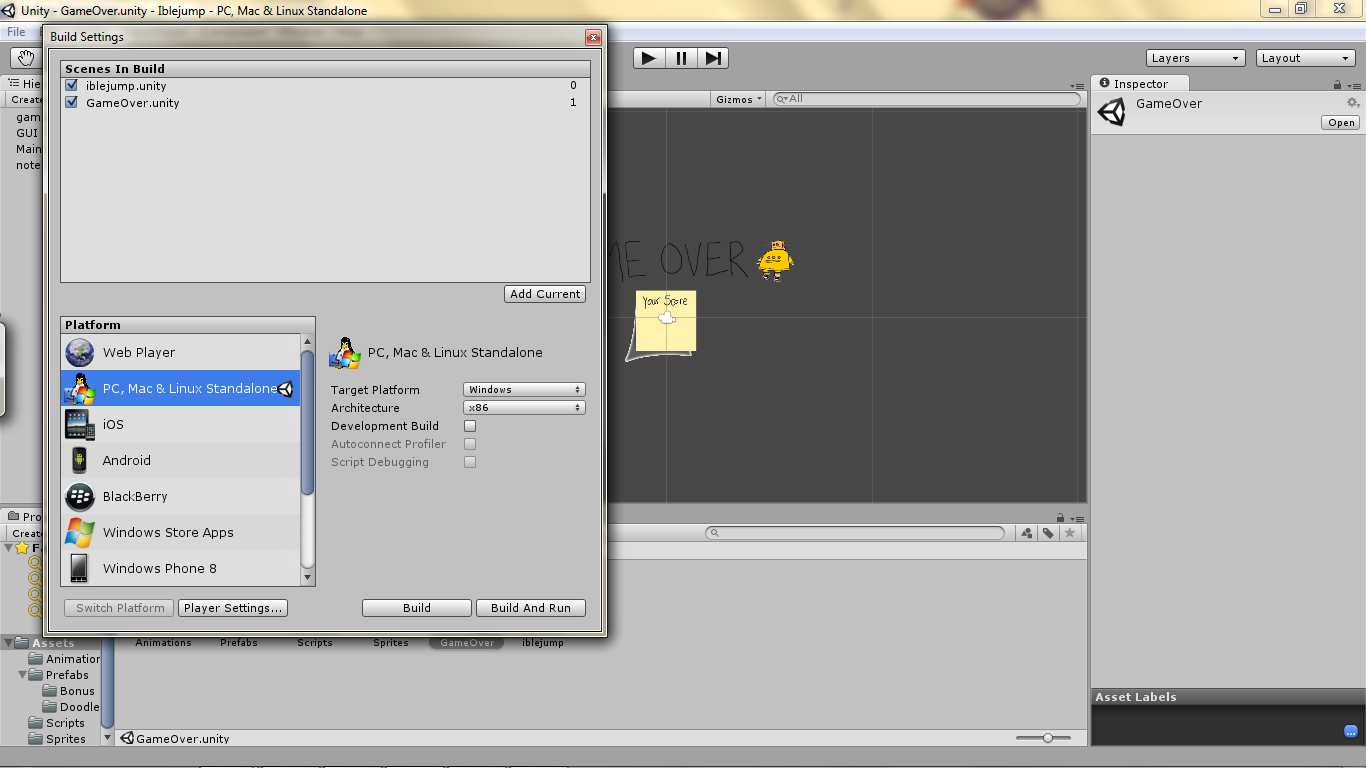
Task: Toggle the Script Debugging checkbox
Action: [470, 462]
